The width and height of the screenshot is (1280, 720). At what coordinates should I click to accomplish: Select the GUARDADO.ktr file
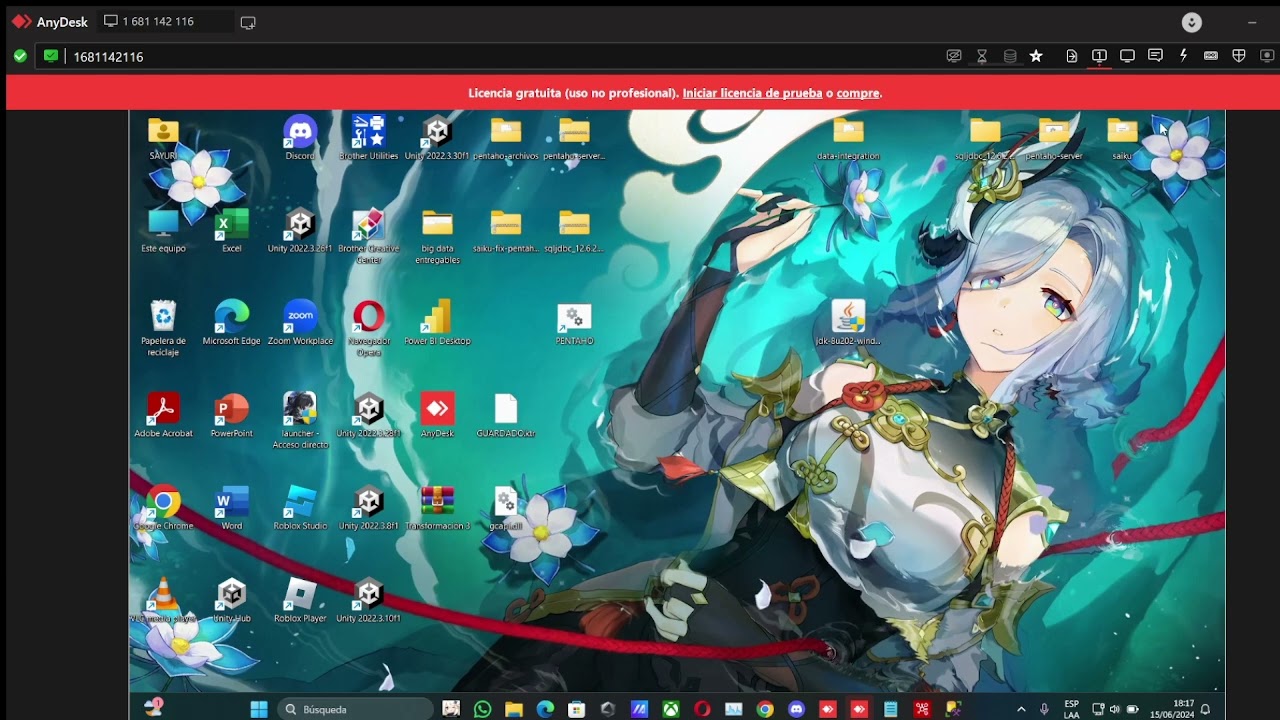coord(506,415)
